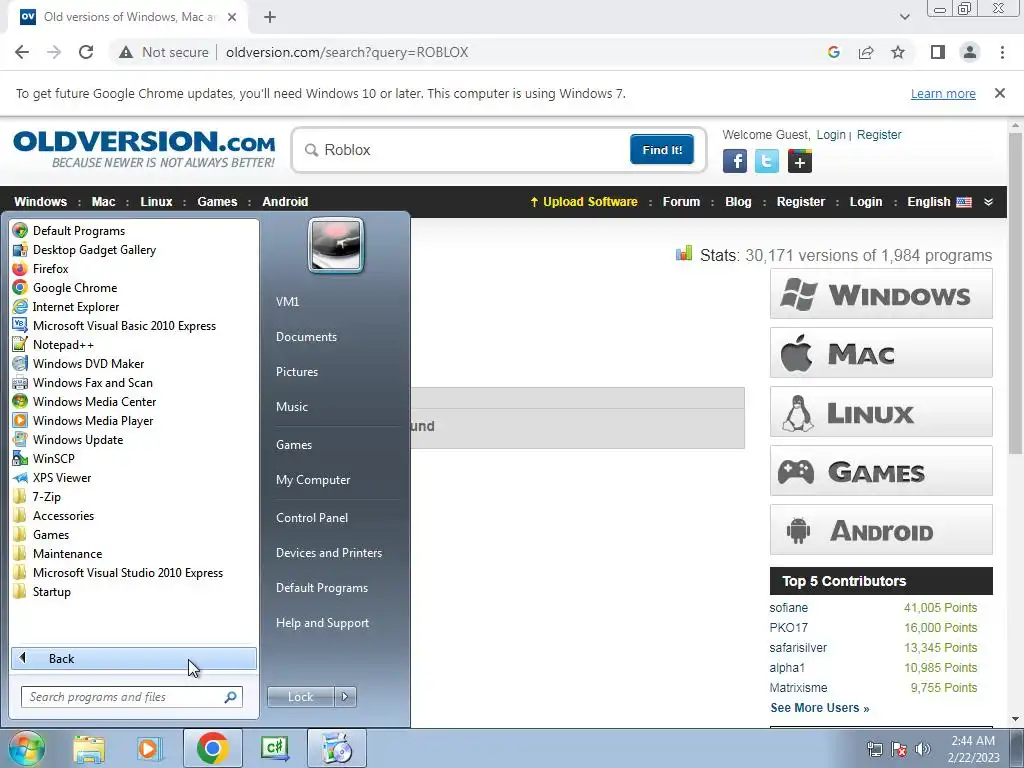Reload the page in Chrome
This screenshot has width=1024, height=768.
[x=86, y=52]
